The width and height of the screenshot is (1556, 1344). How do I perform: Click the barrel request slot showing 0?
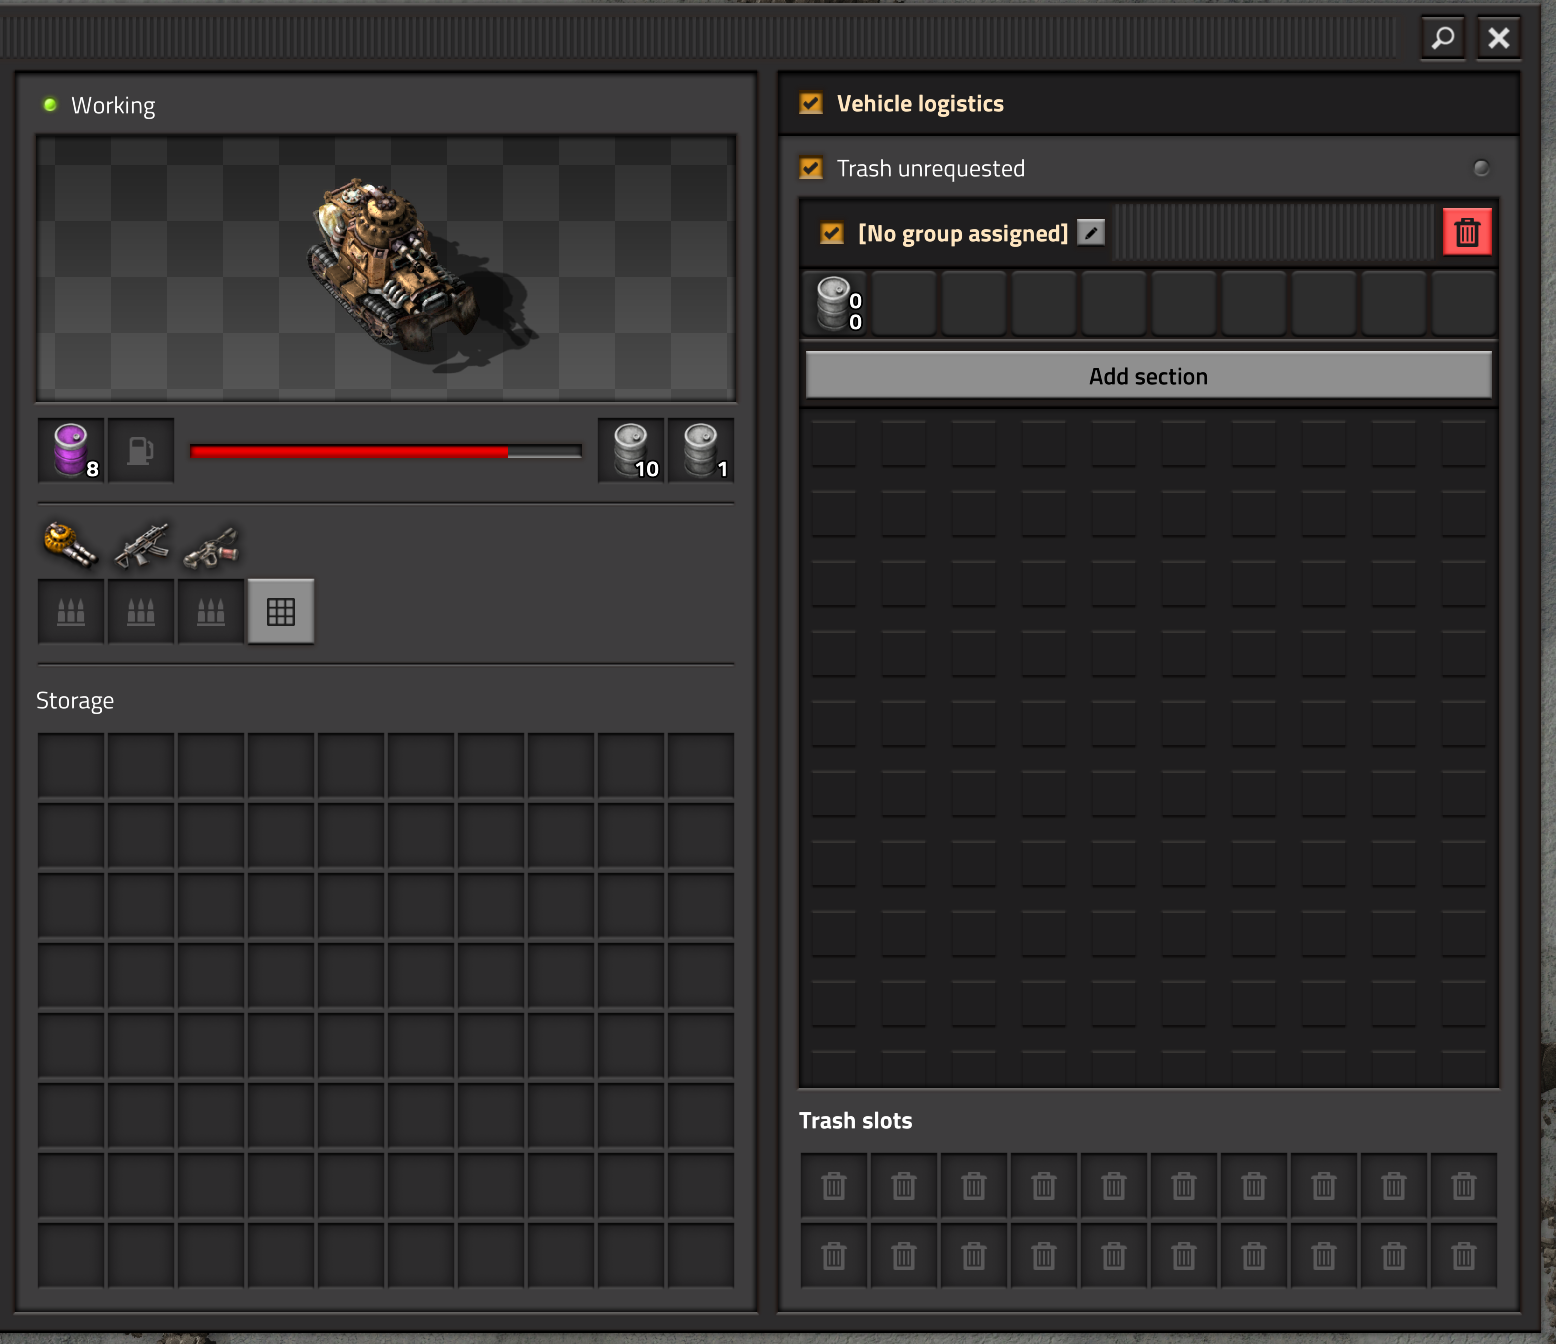click(836, 303)
